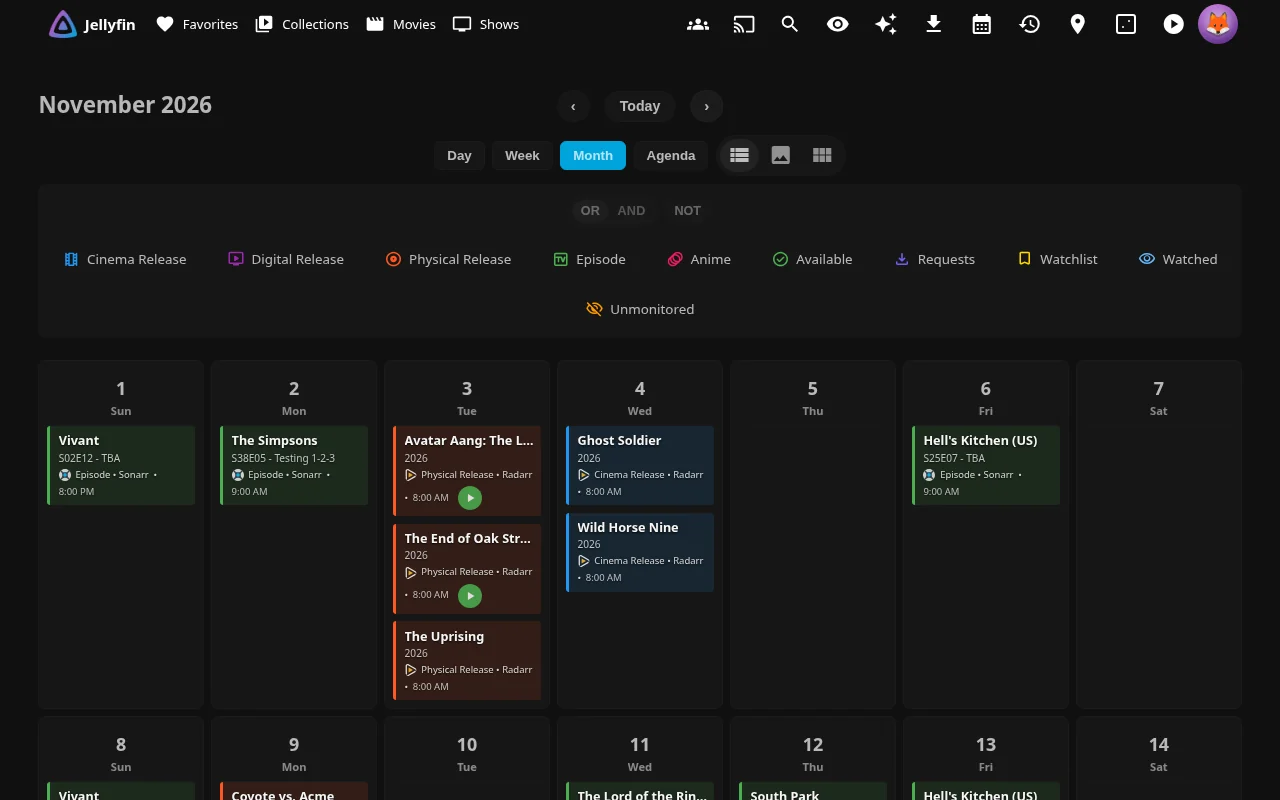The height and width of the screenshot is (800, 1280).
Task: Toggle the Available filter
Action: (x=813, y=259)
